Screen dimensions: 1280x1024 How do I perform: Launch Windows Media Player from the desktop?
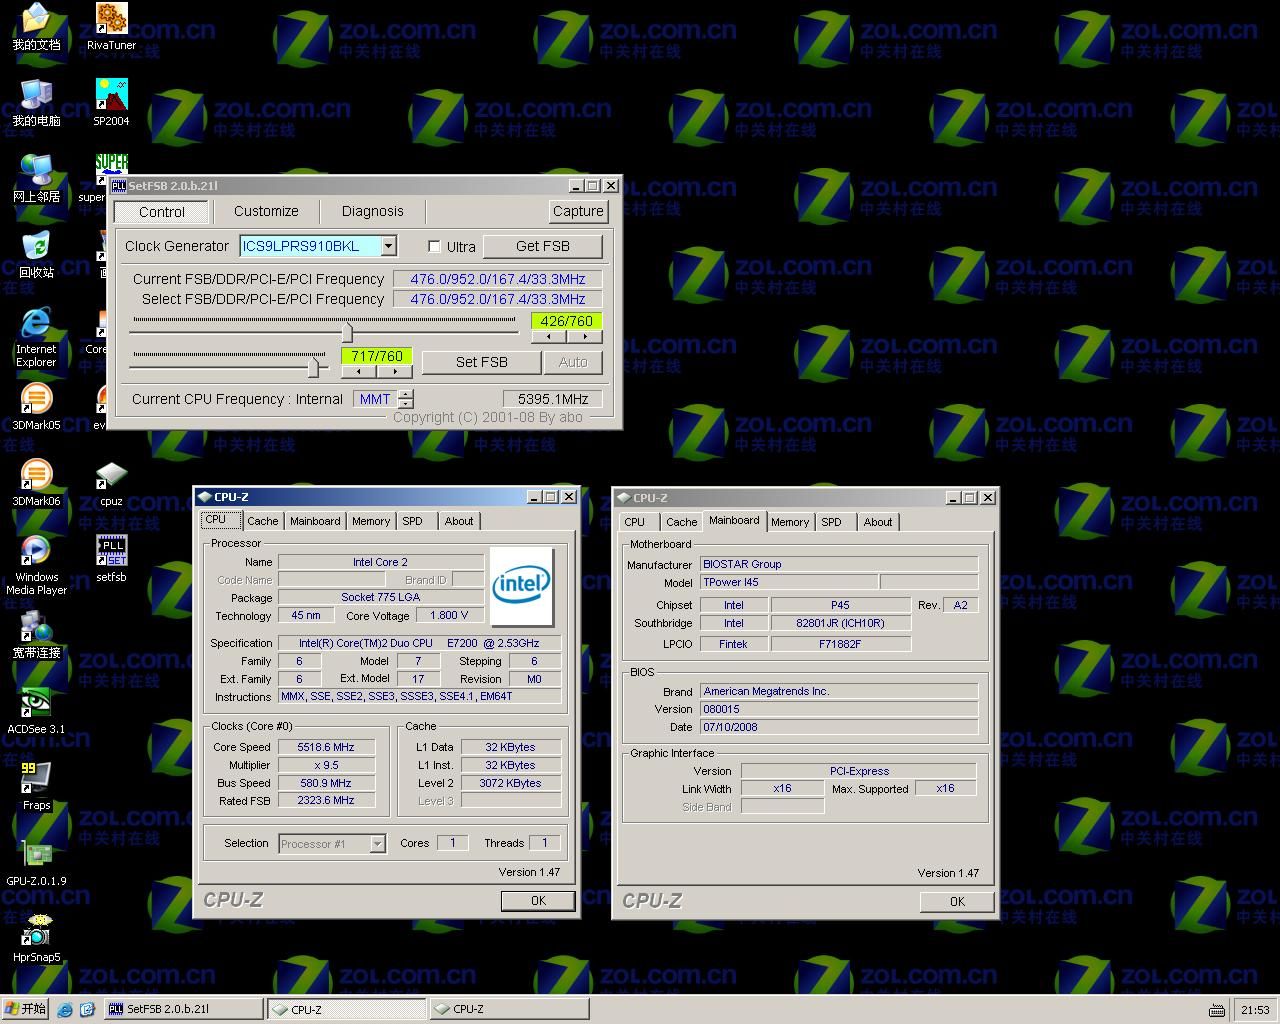[36, 565]
